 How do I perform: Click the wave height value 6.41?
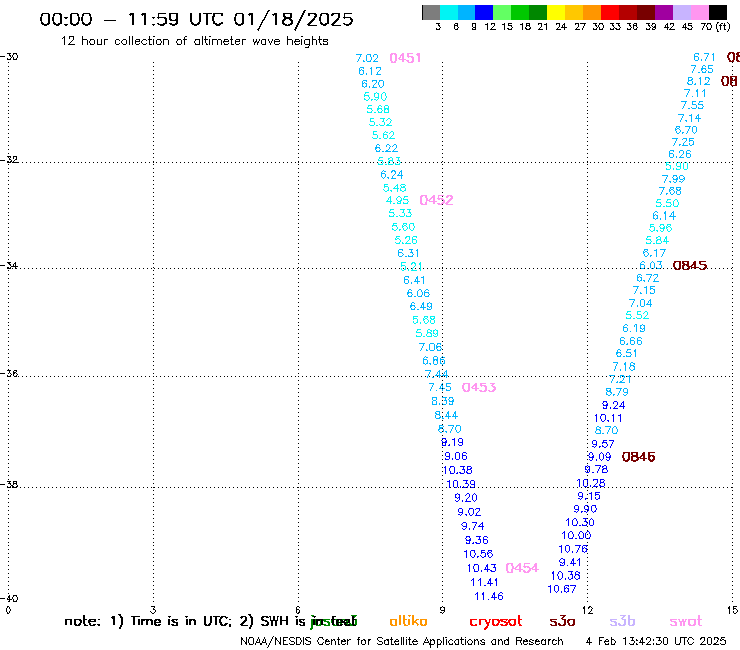[414, 280]
